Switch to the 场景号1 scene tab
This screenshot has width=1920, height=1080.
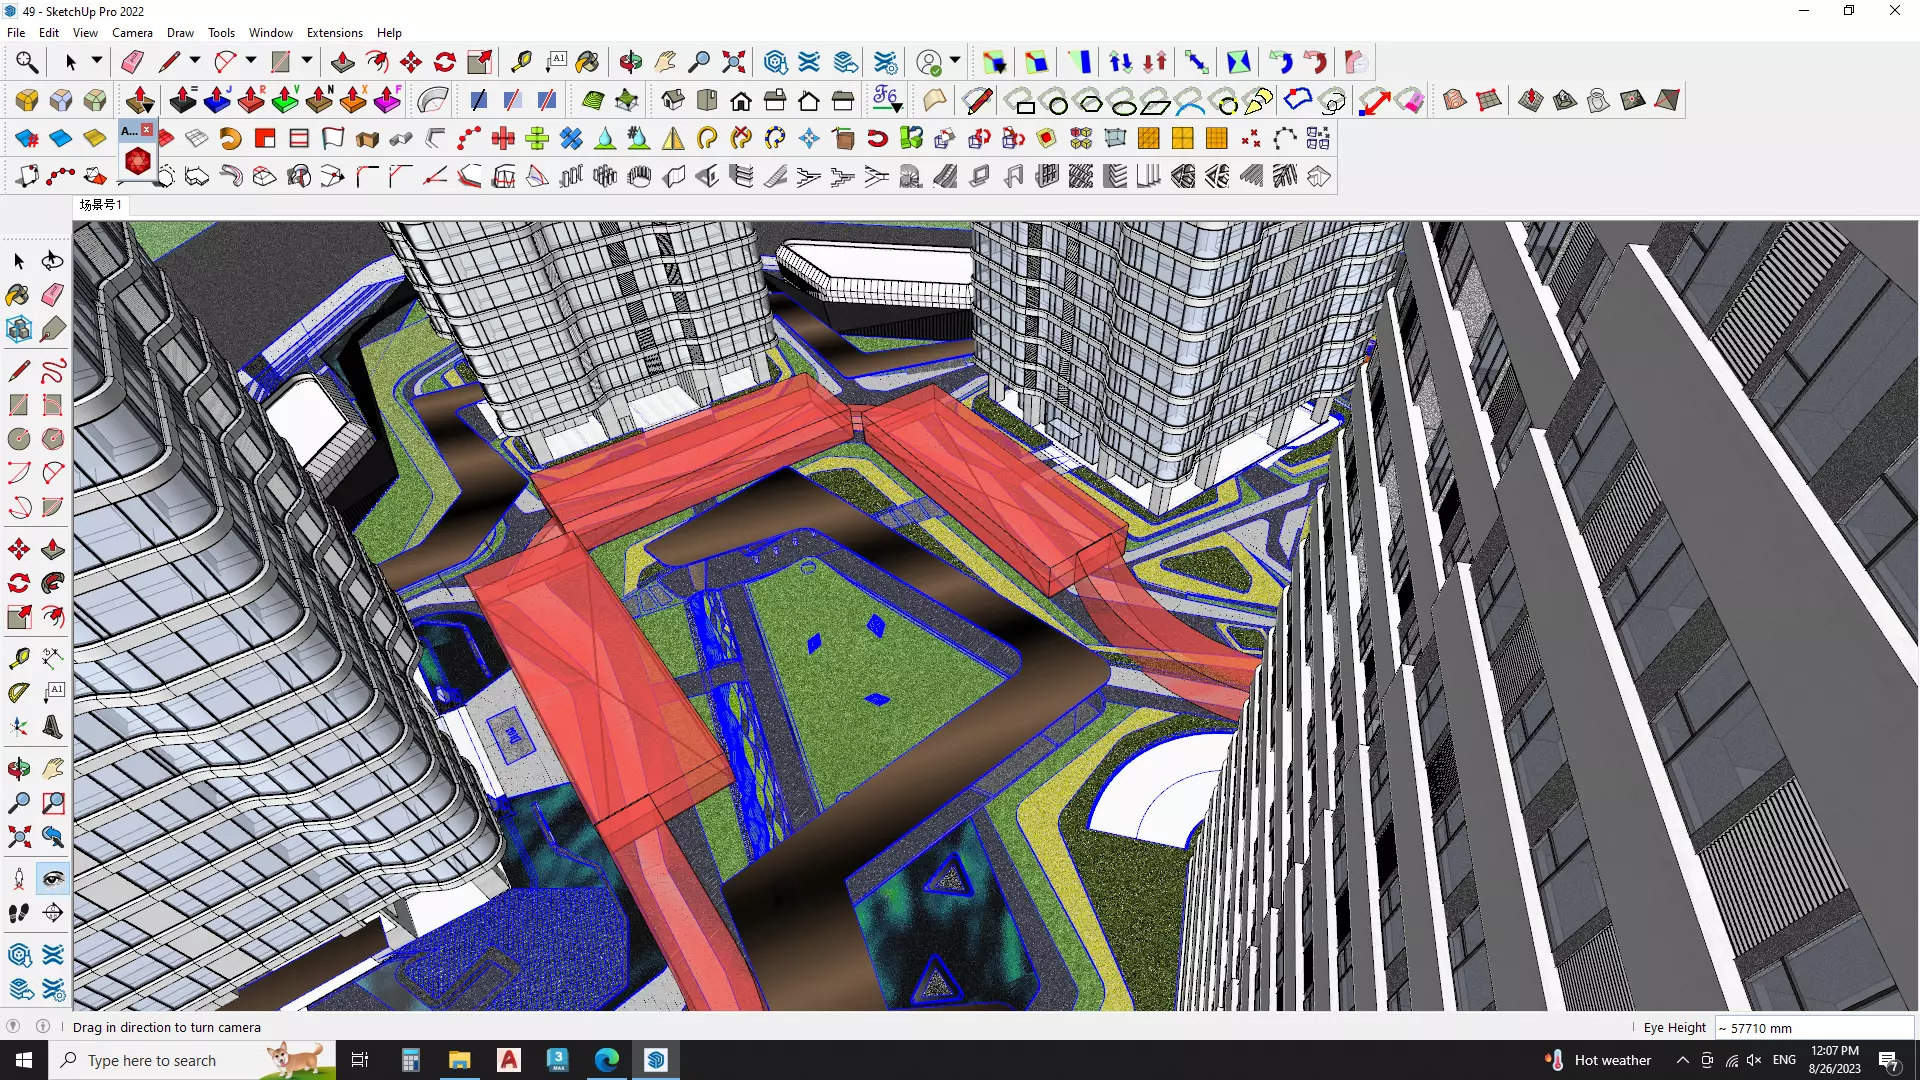(100, 204)
